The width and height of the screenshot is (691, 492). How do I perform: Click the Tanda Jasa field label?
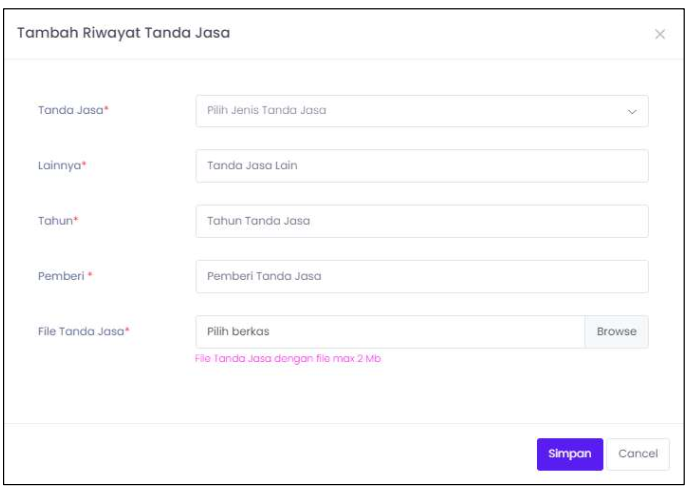pyautogui.click(x=70, y=111)
